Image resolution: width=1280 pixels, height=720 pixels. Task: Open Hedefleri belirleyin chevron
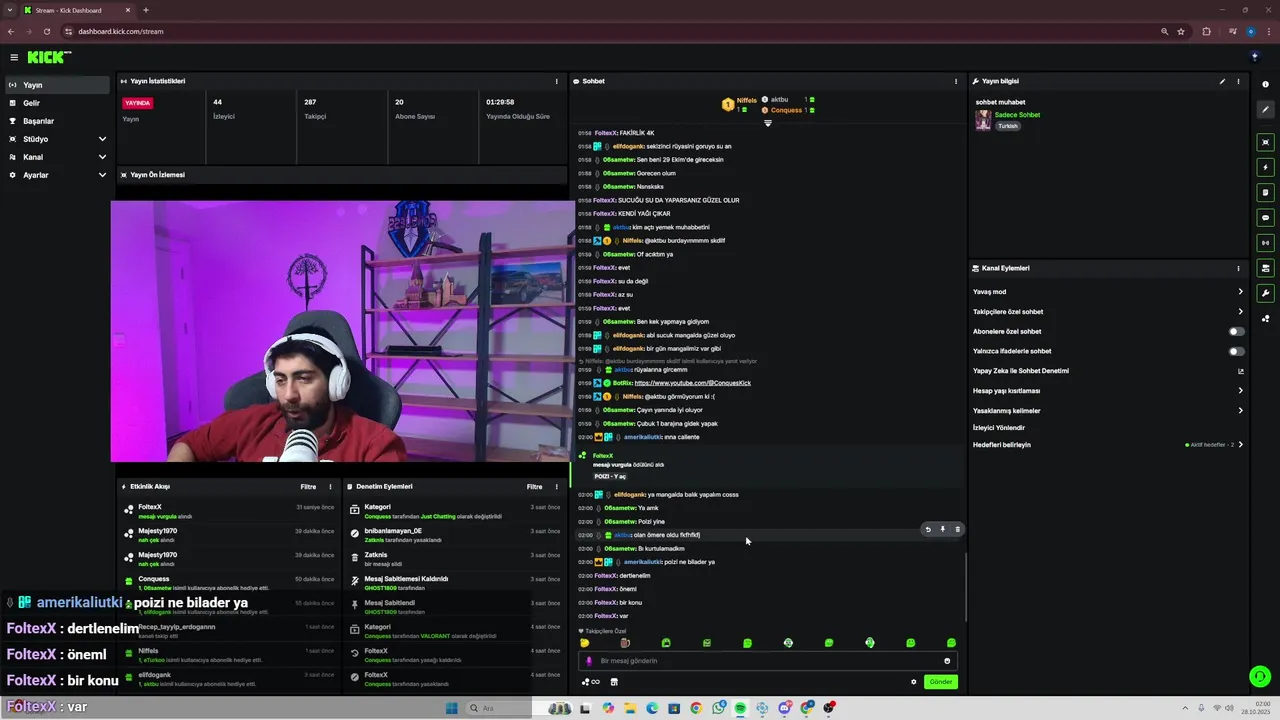tap(1240, 444)
